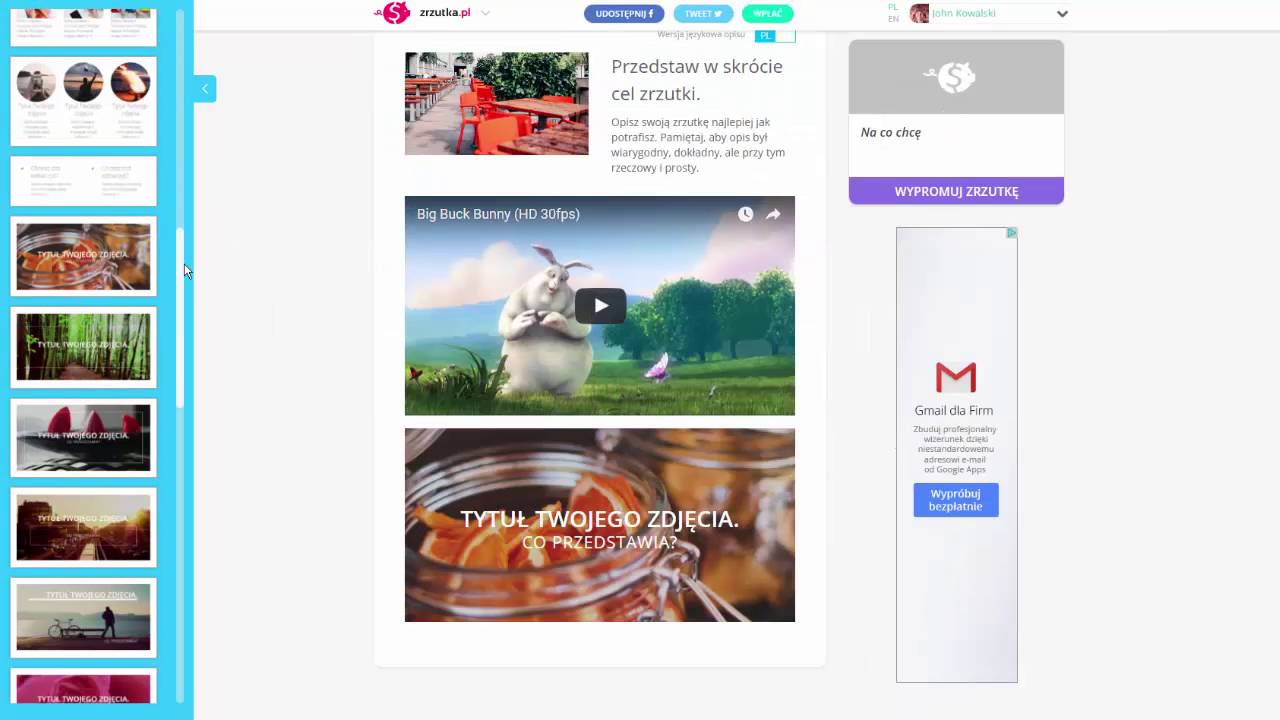This screenshot has height=720, width=1280.
Task: Switch site language to PL
Action: (893, 7)
